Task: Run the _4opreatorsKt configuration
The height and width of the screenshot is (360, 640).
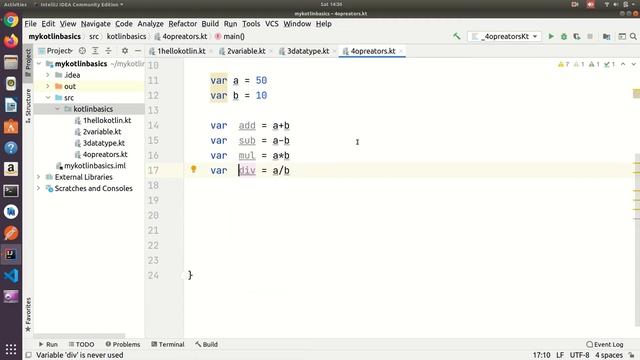Action: pyautogui.click(x=551, y=36)
